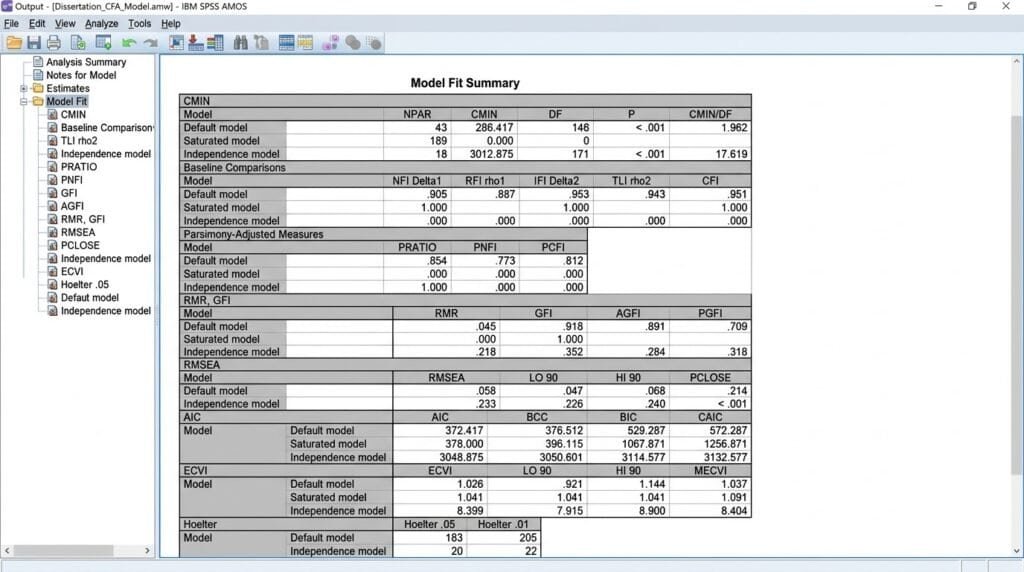Click the colored bars grid toolbar icon
Image resolution: width=1024 pixels, height=572 pixels.
pyautogui.click(x=215, y=43)
